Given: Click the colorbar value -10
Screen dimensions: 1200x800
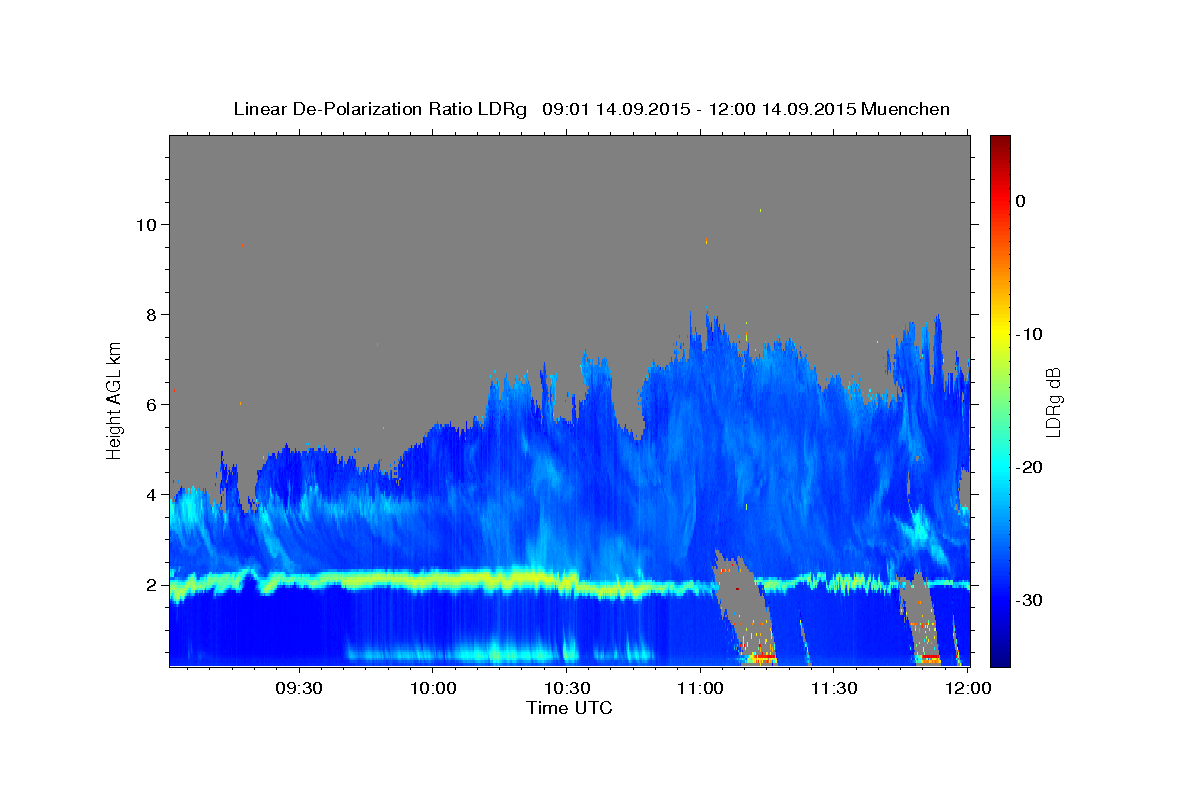Looking at the screenshot, I should [1030, 334].
